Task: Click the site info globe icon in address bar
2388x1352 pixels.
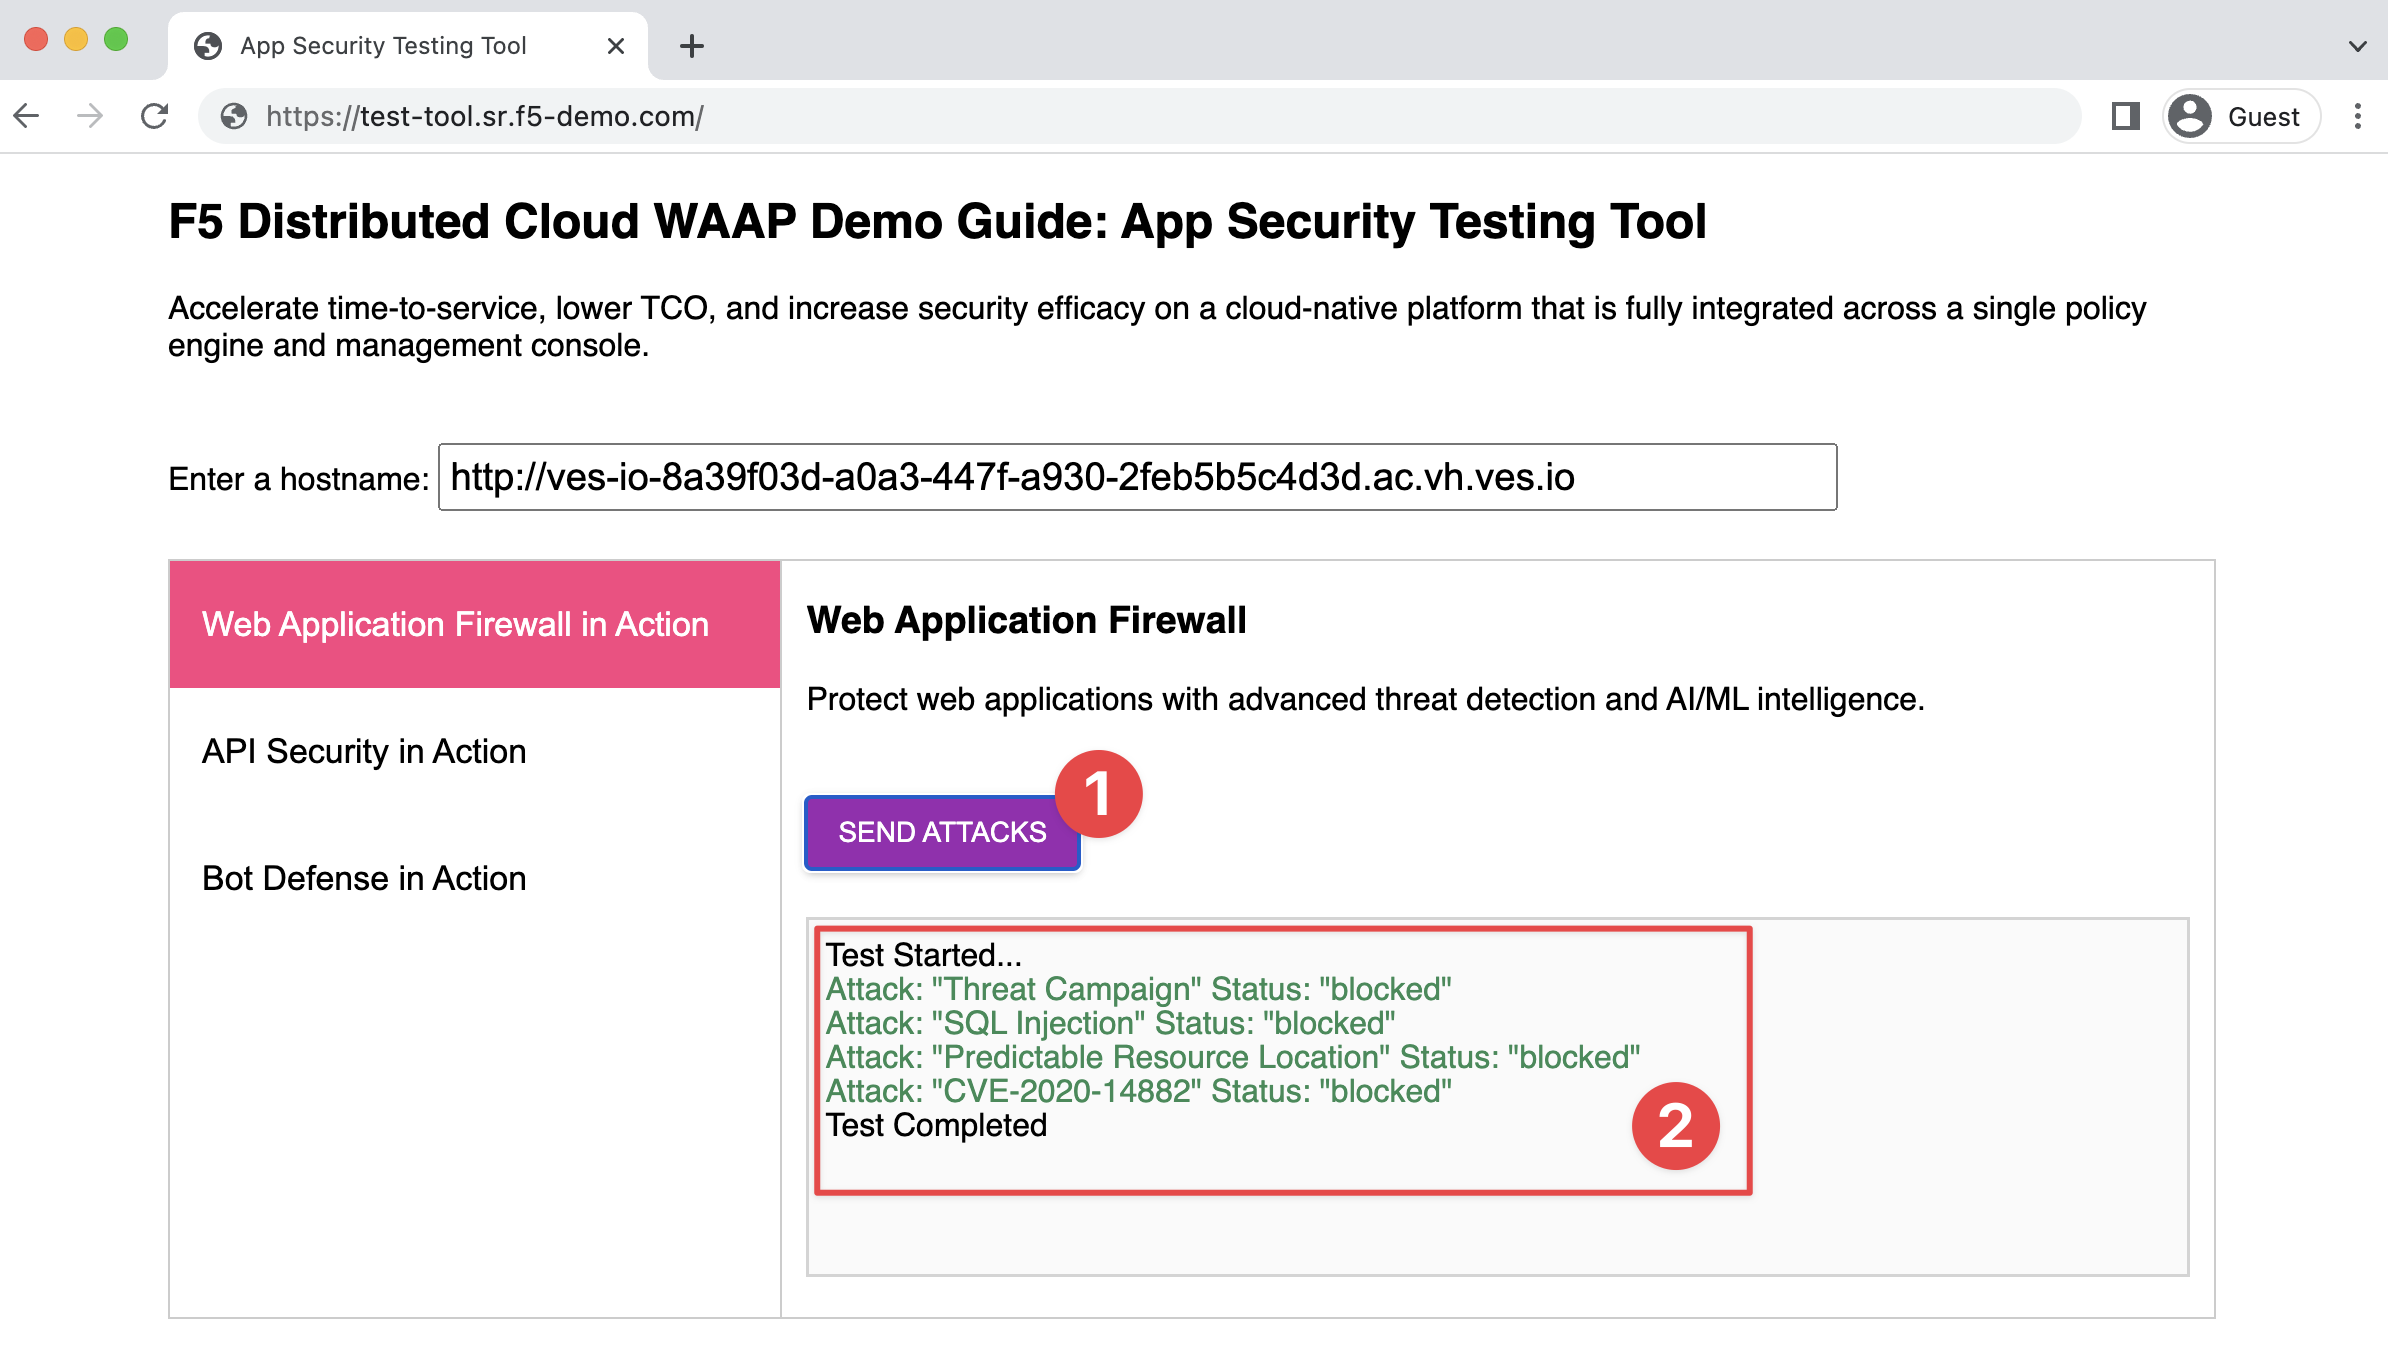Action: 234,116
